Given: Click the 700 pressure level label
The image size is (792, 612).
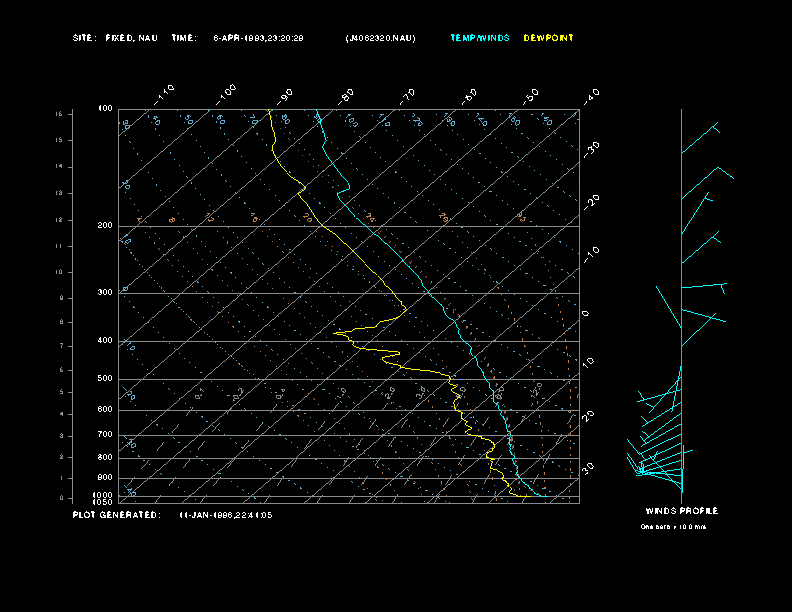Looking at the screenshot, I should click(x=105, y=435).
